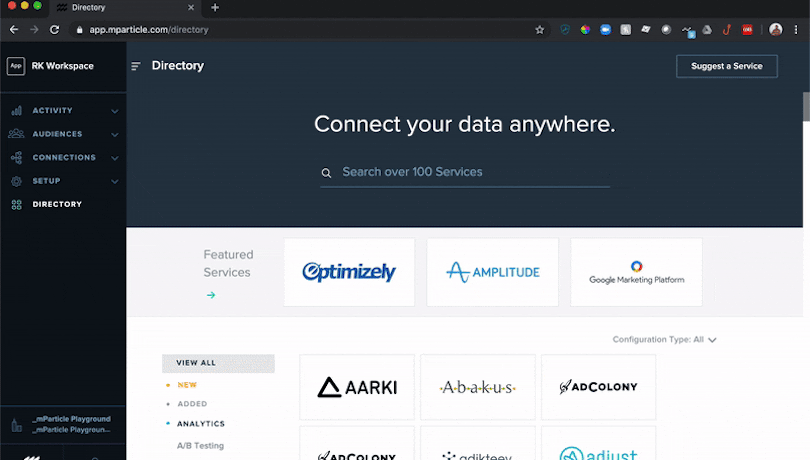Expand the Audiences menu chevron
The image size is (810, 460).
(x=115, y=134)
